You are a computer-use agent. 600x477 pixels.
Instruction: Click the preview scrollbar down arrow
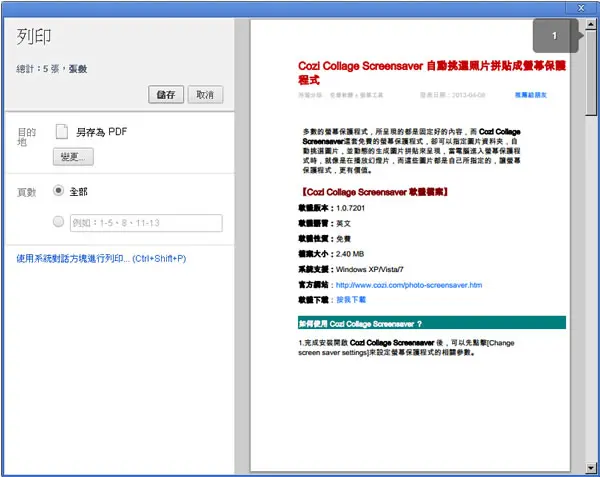click(x=591, y=467)
